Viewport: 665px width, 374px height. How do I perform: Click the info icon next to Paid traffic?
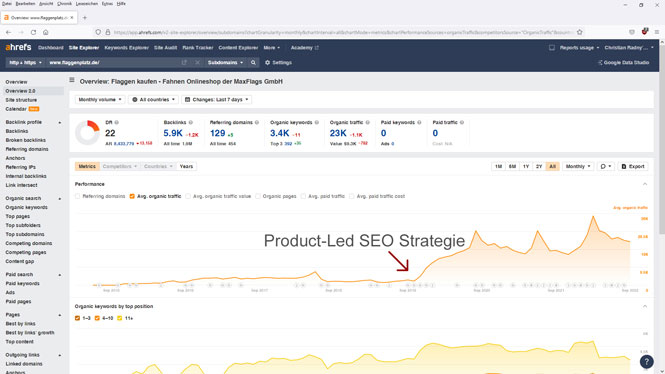click(x=462, y=123)
